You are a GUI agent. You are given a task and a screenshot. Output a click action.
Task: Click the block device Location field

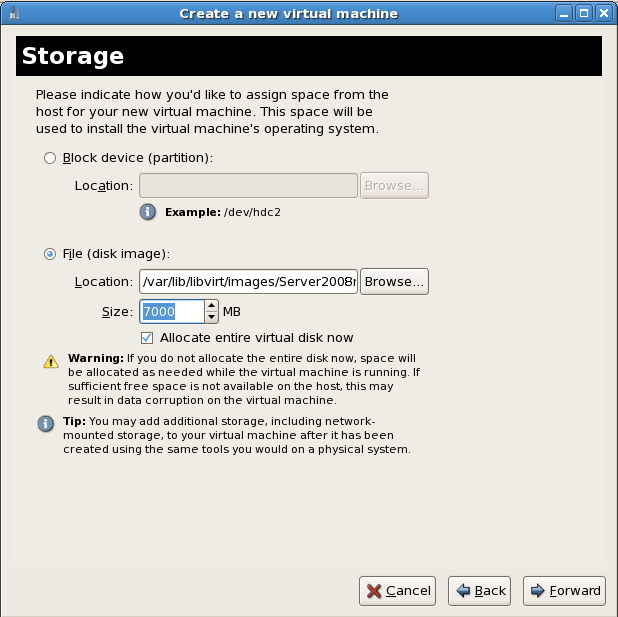point(248,185)
